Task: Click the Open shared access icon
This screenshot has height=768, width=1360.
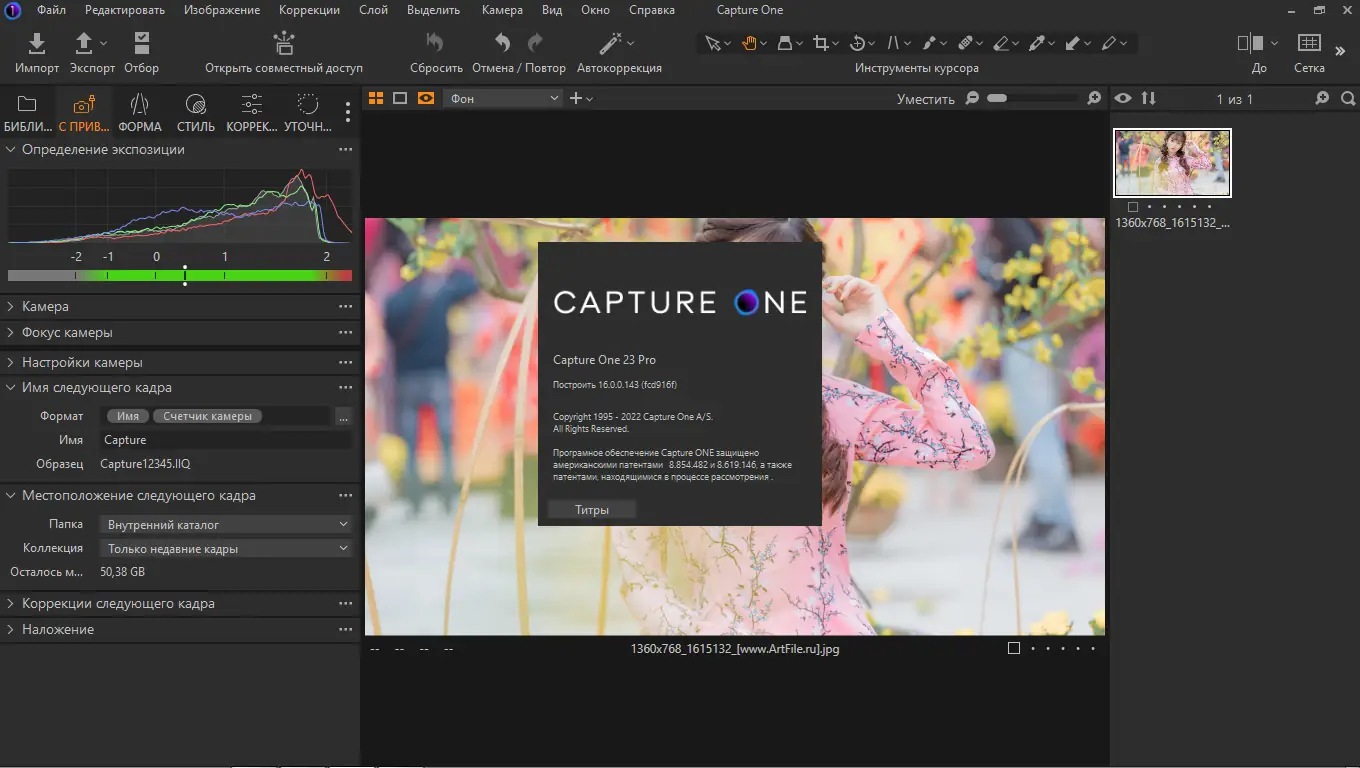Action: 284,43
